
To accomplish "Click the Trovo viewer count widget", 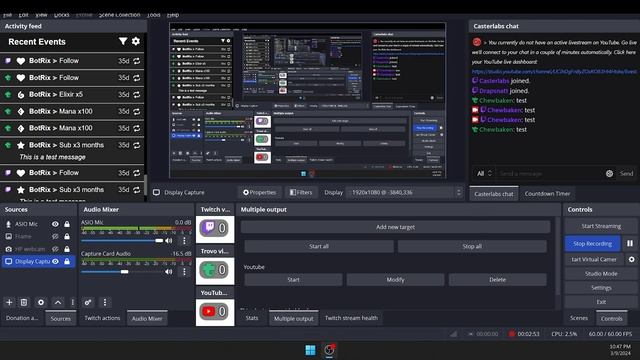I will point(215,270).
